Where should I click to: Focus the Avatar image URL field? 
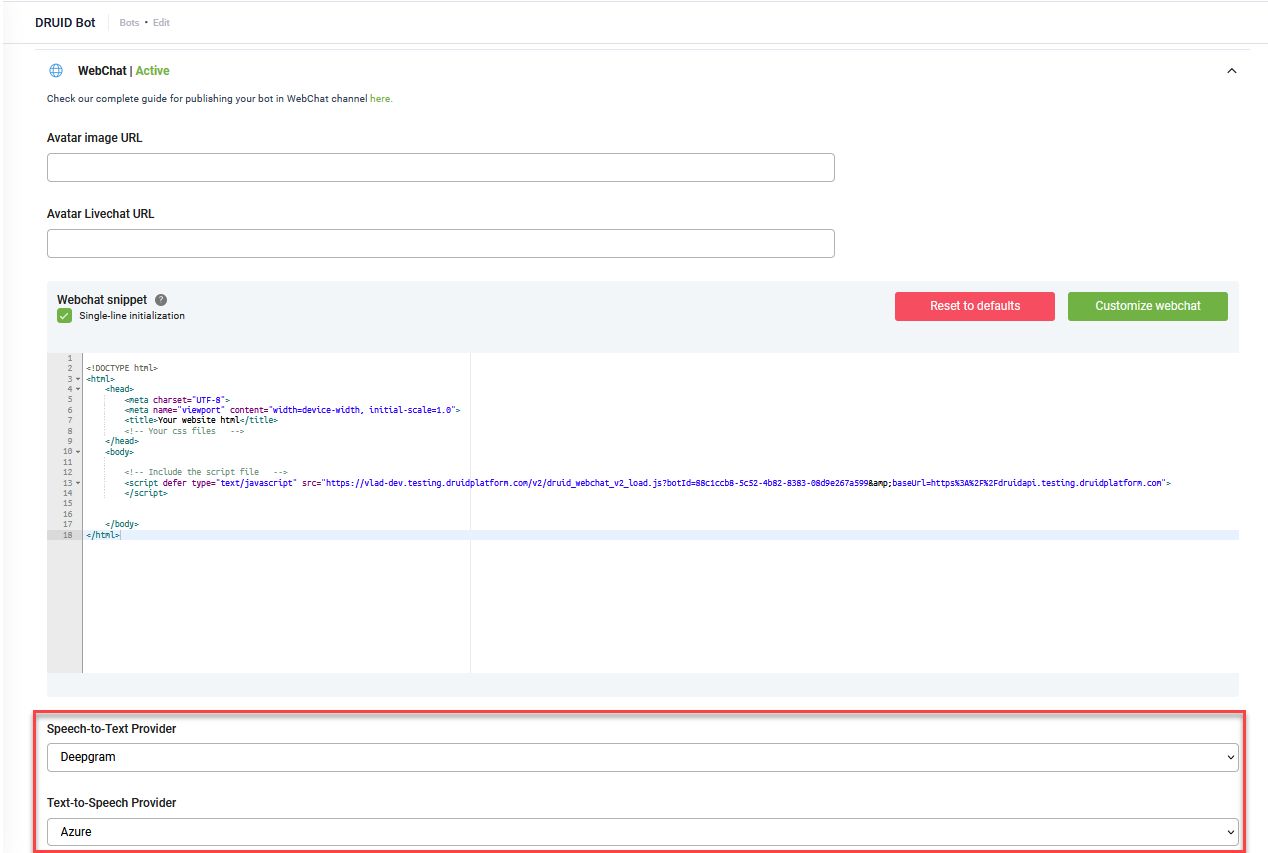pos(441,168)
